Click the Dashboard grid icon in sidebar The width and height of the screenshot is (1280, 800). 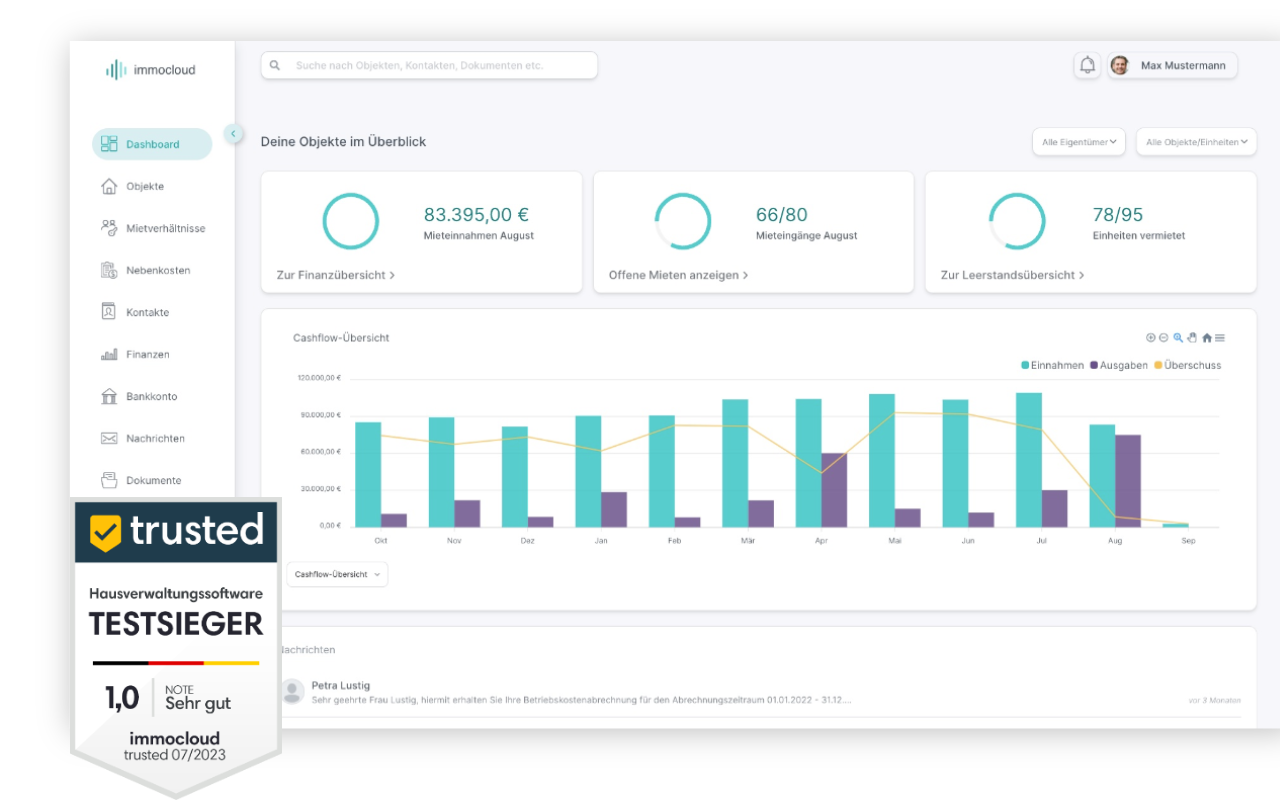(x=110, y=144)
